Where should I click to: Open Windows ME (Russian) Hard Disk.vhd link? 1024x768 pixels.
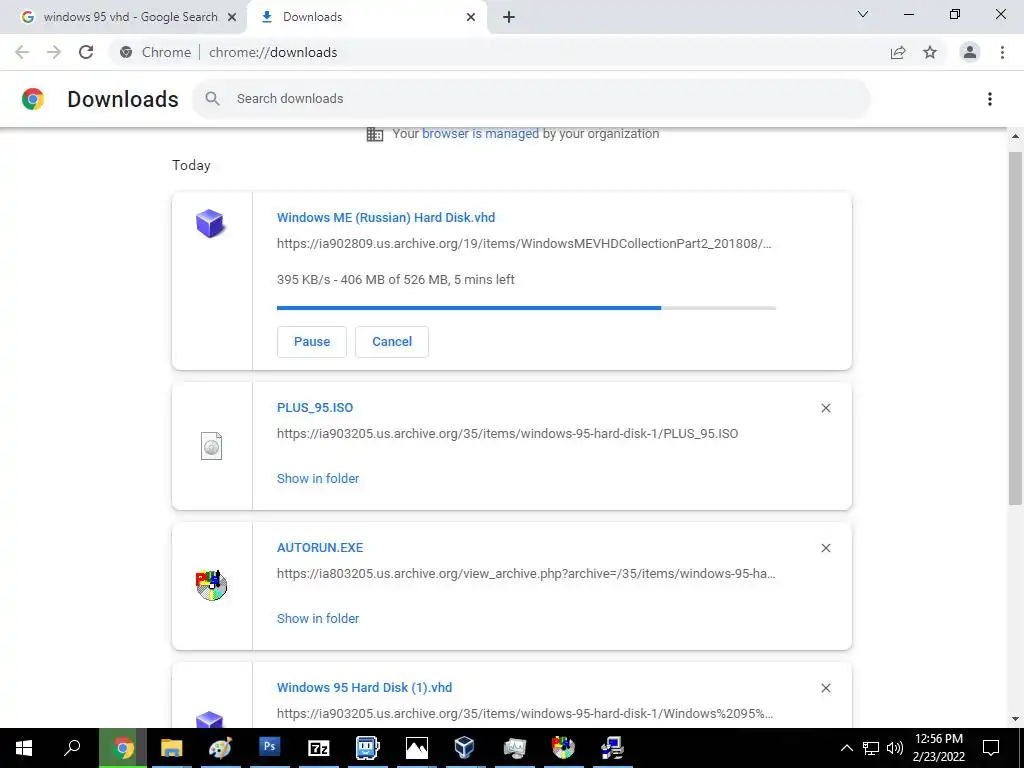coord(386,217)
